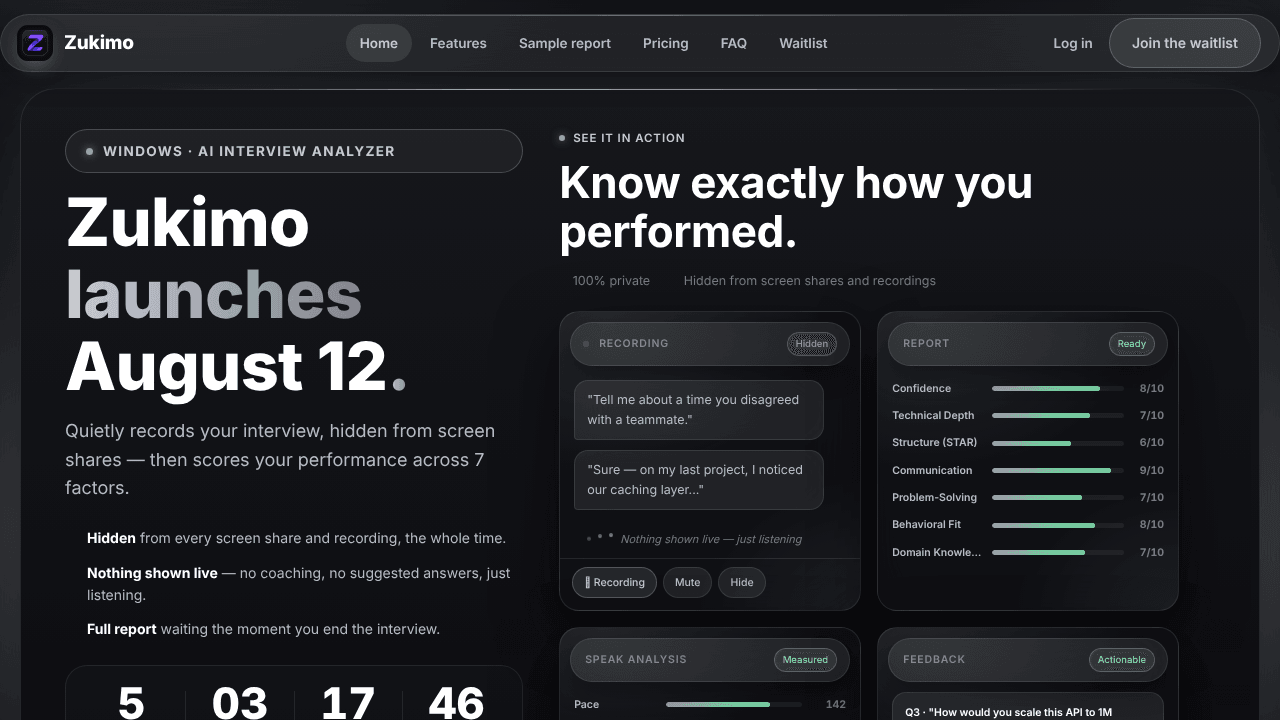Click "Hidden from screen shares and recordings" text

point(810,281)
